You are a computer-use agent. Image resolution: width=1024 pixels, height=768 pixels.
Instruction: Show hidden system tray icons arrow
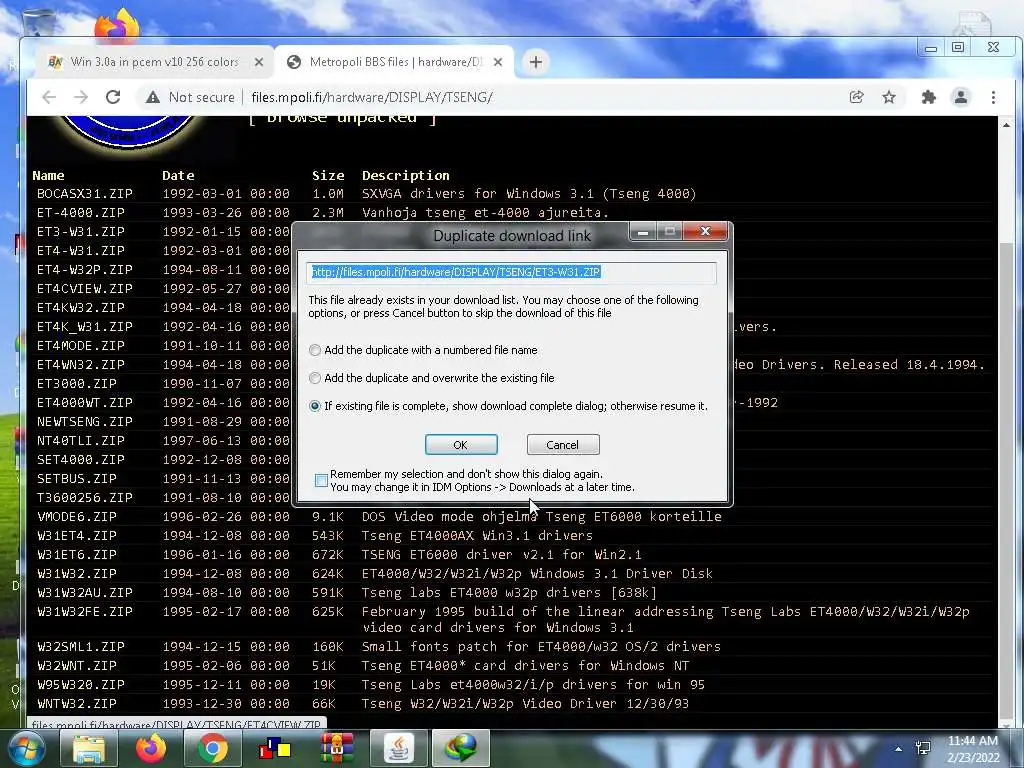pos(899,749)
